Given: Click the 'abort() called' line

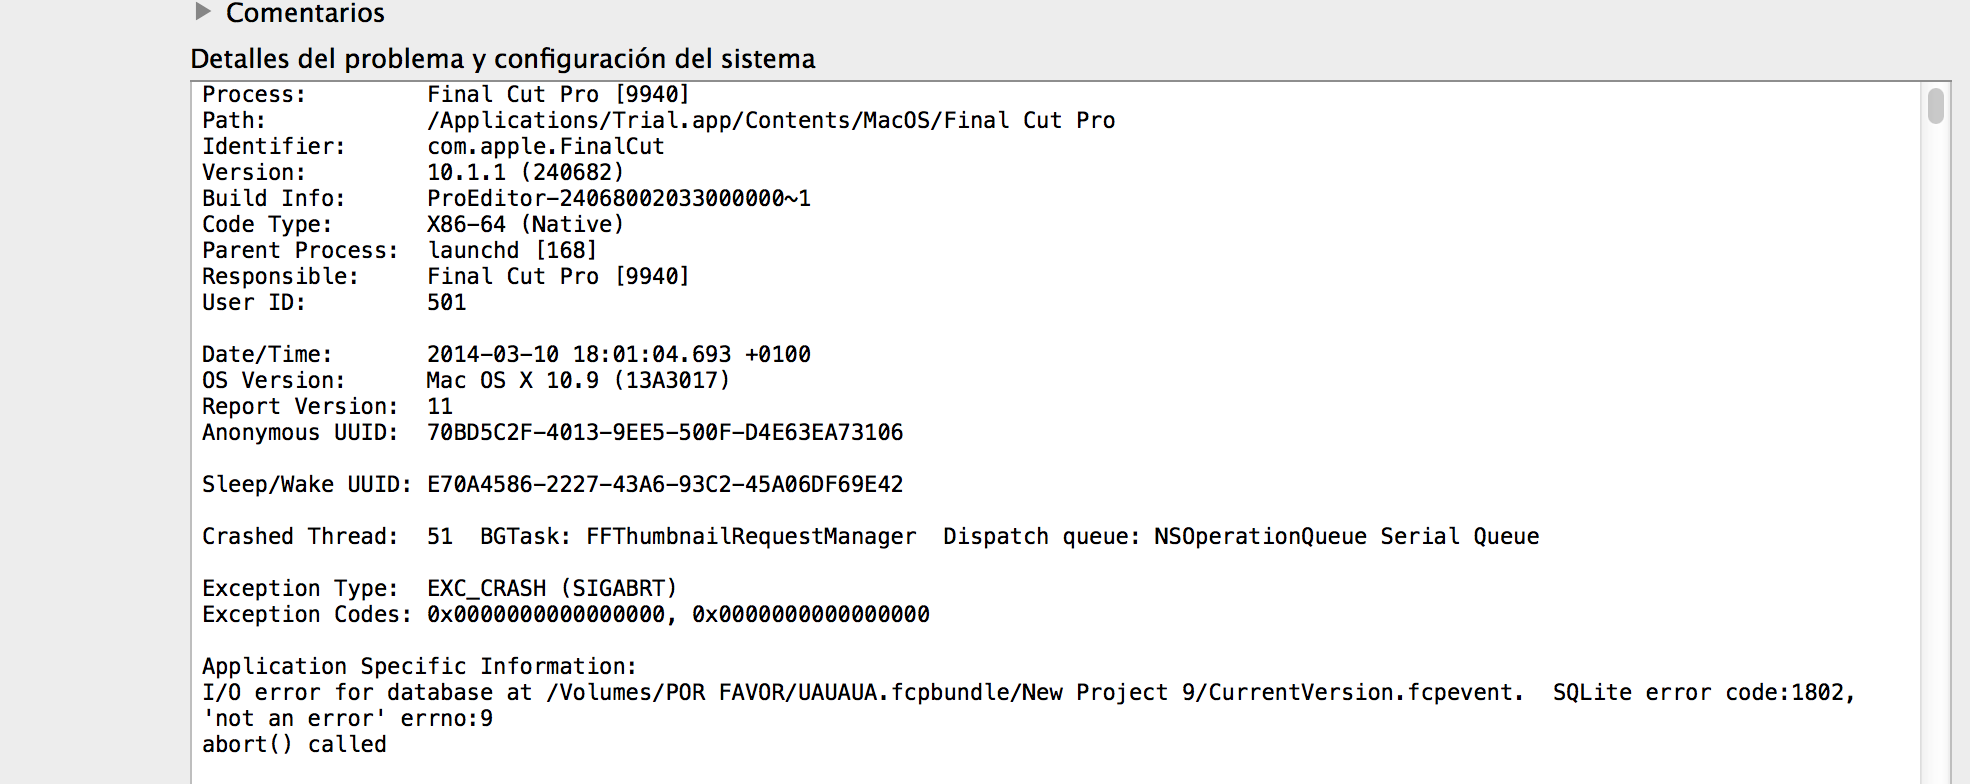Looking at the screenshot, I should tap(294, 744).
